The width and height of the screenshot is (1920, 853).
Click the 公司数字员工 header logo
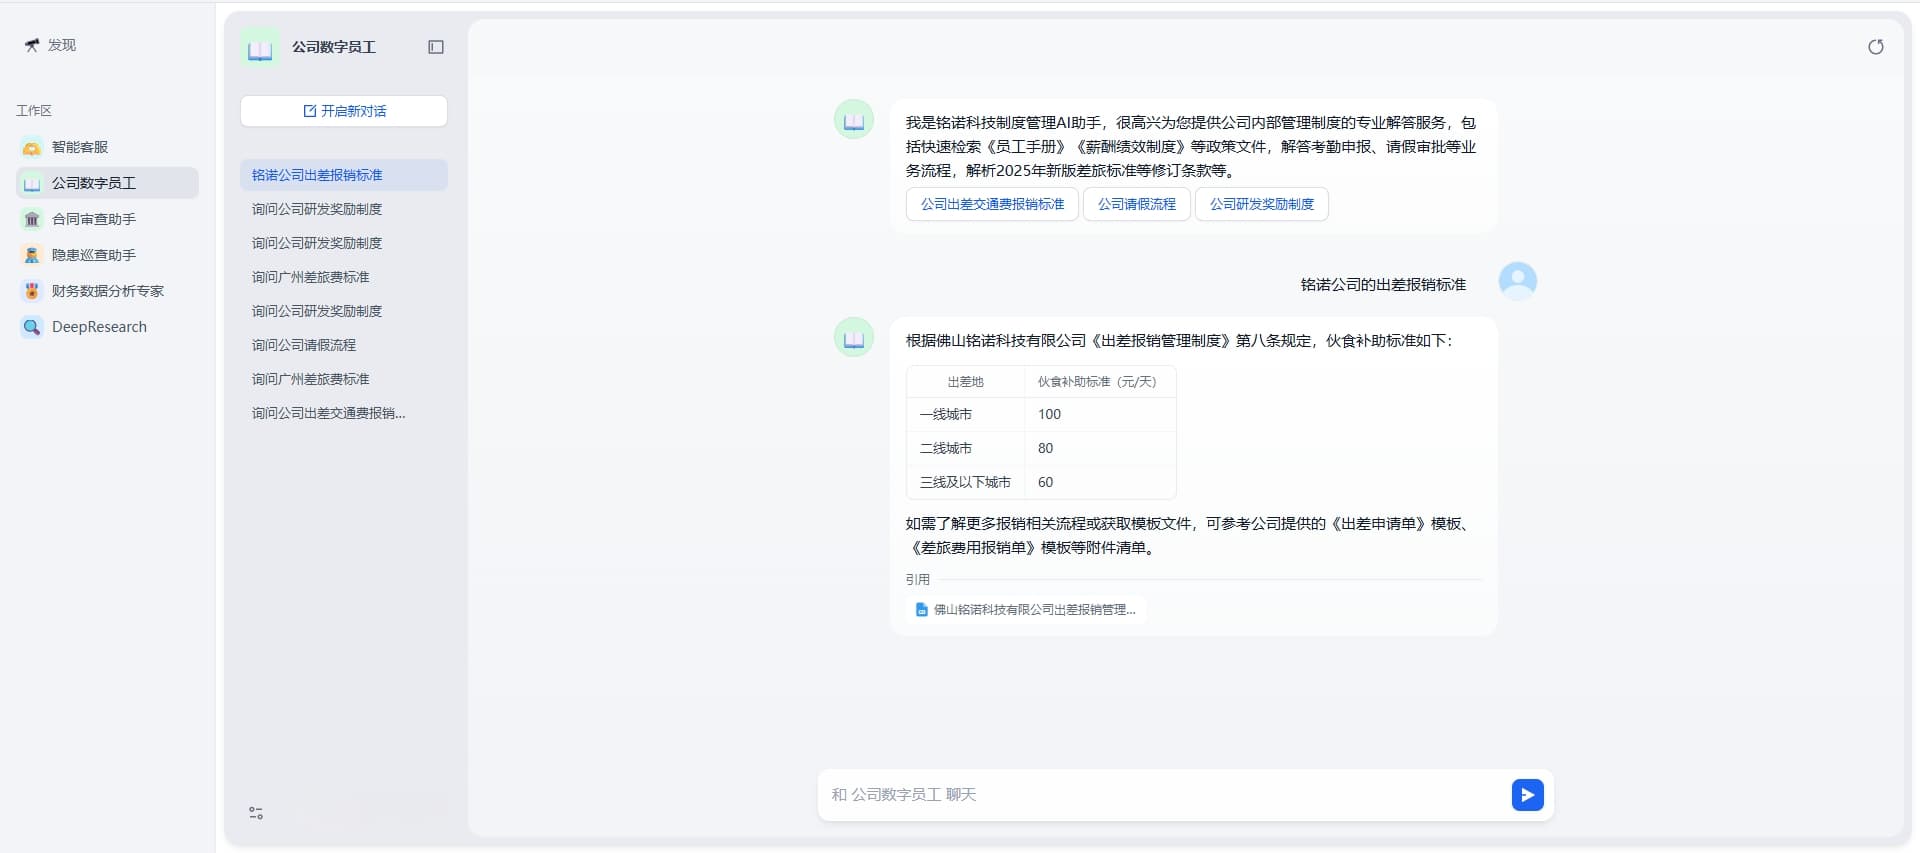[x=260, y=47]
